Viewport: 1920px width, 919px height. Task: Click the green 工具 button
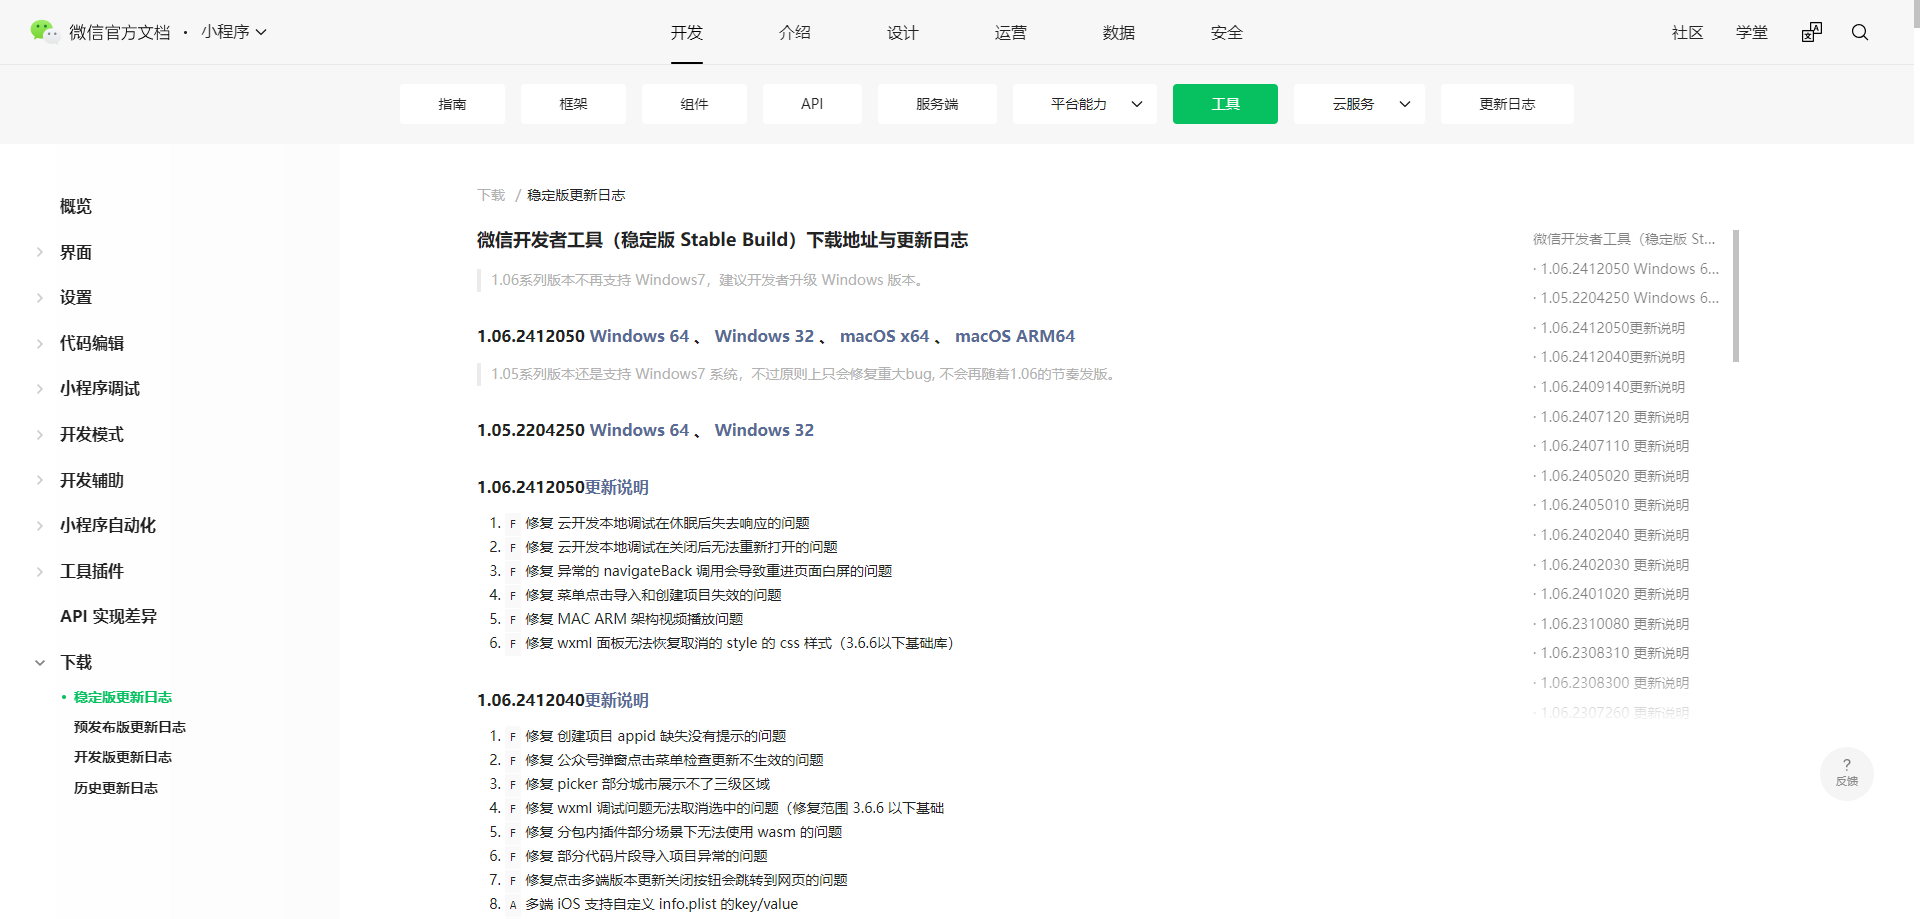tap(1225, 104)
